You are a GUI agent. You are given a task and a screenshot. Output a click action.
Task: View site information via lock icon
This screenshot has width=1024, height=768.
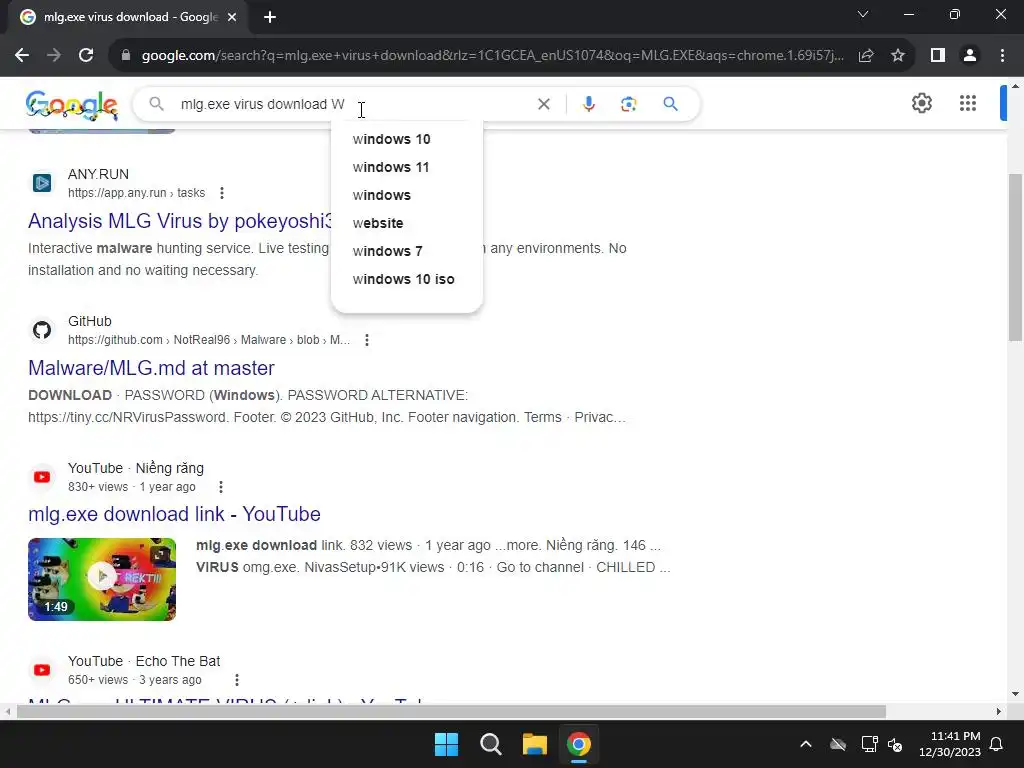tap(126, 56)
